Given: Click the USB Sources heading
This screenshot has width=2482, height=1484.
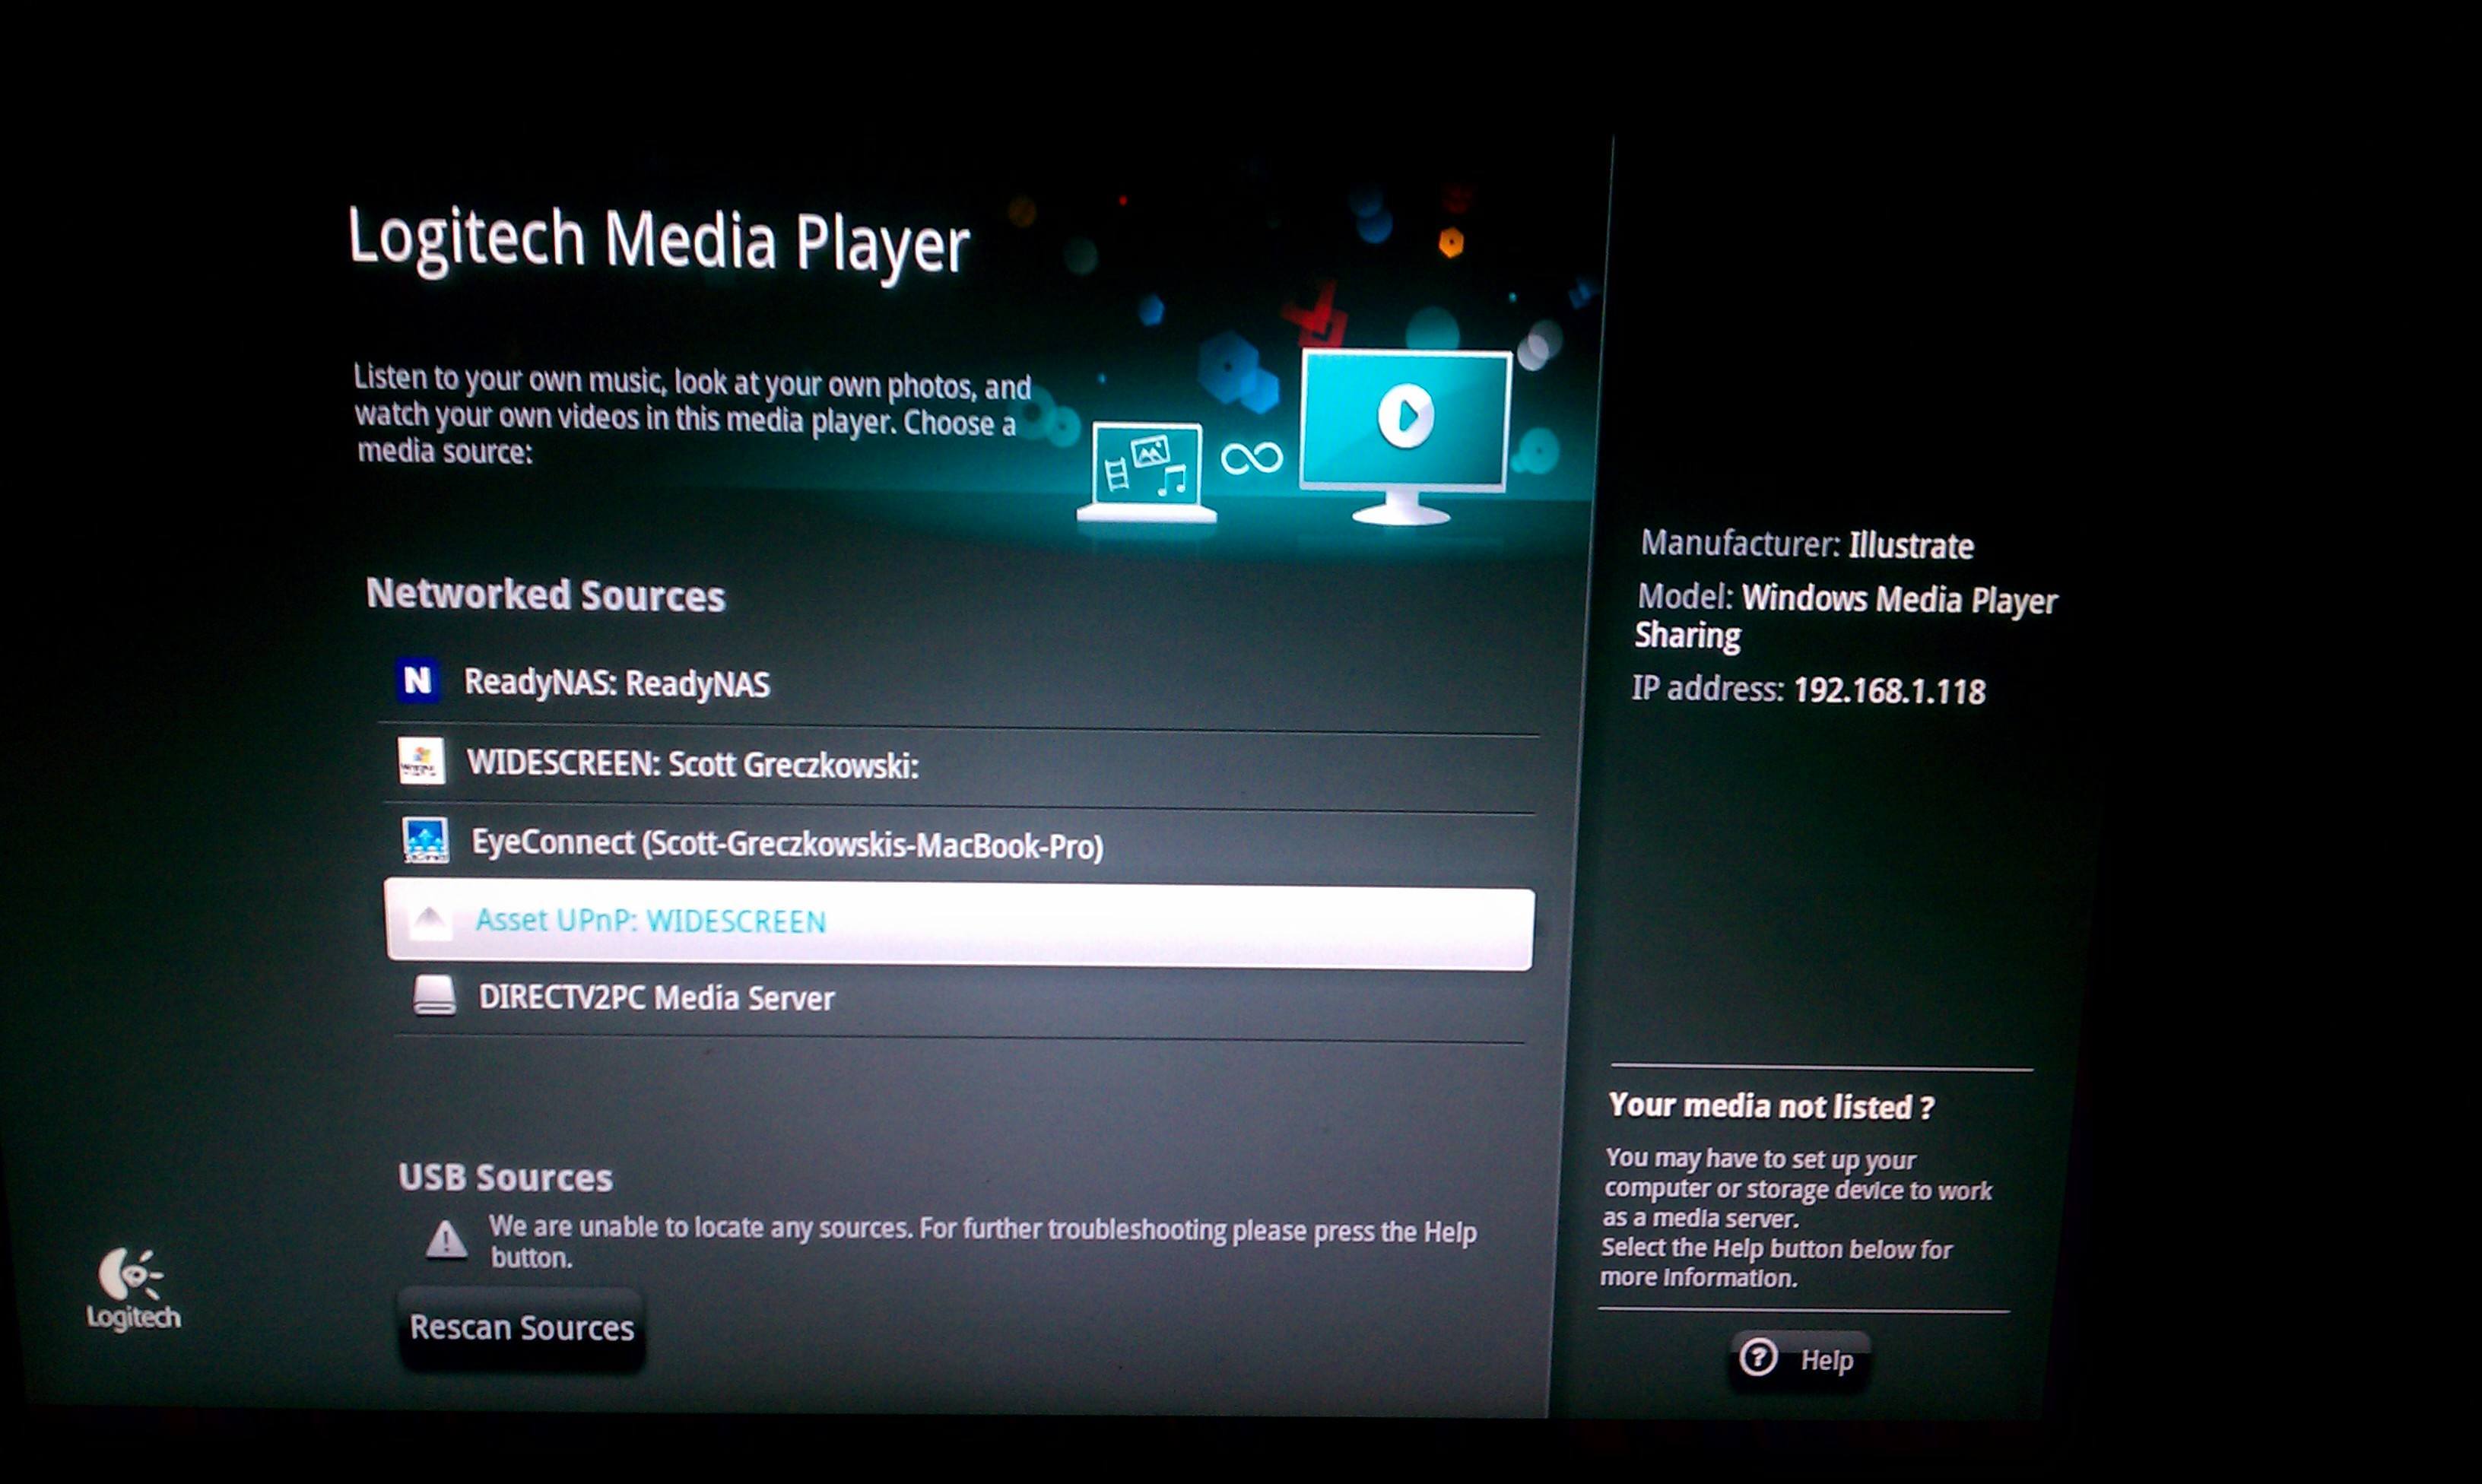Looking at the screenshot, I should click(x=505, y=1177).
